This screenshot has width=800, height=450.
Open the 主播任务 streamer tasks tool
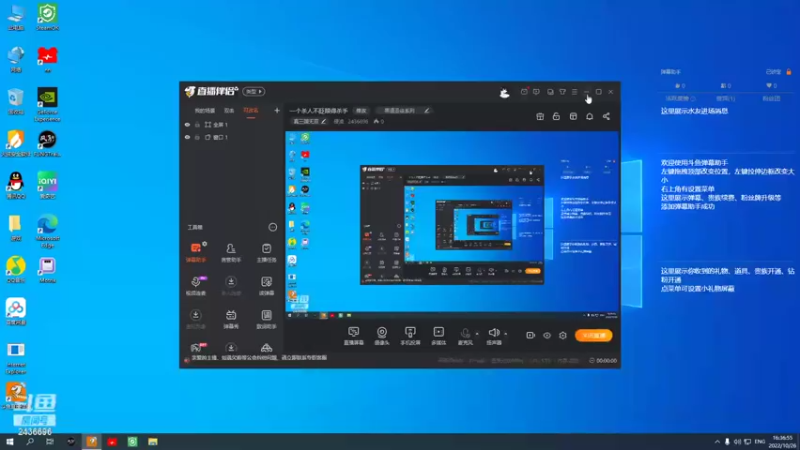click(266, 253)
